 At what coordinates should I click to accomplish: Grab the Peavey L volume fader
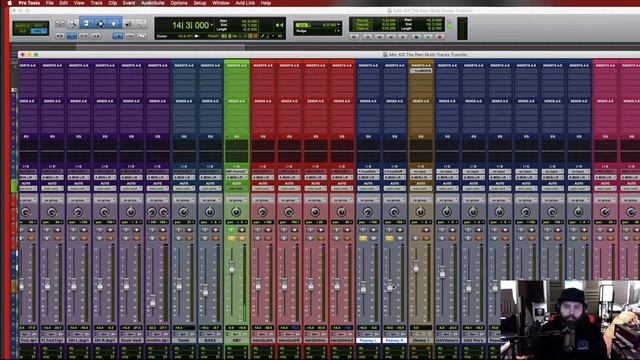[x=363, y=289]
